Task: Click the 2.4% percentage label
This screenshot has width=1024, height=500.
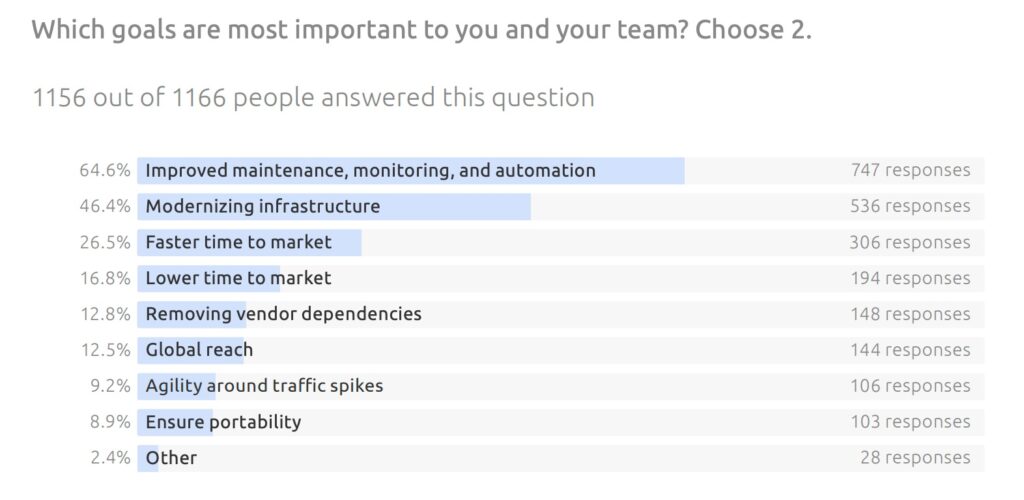Action: point(110,458)
